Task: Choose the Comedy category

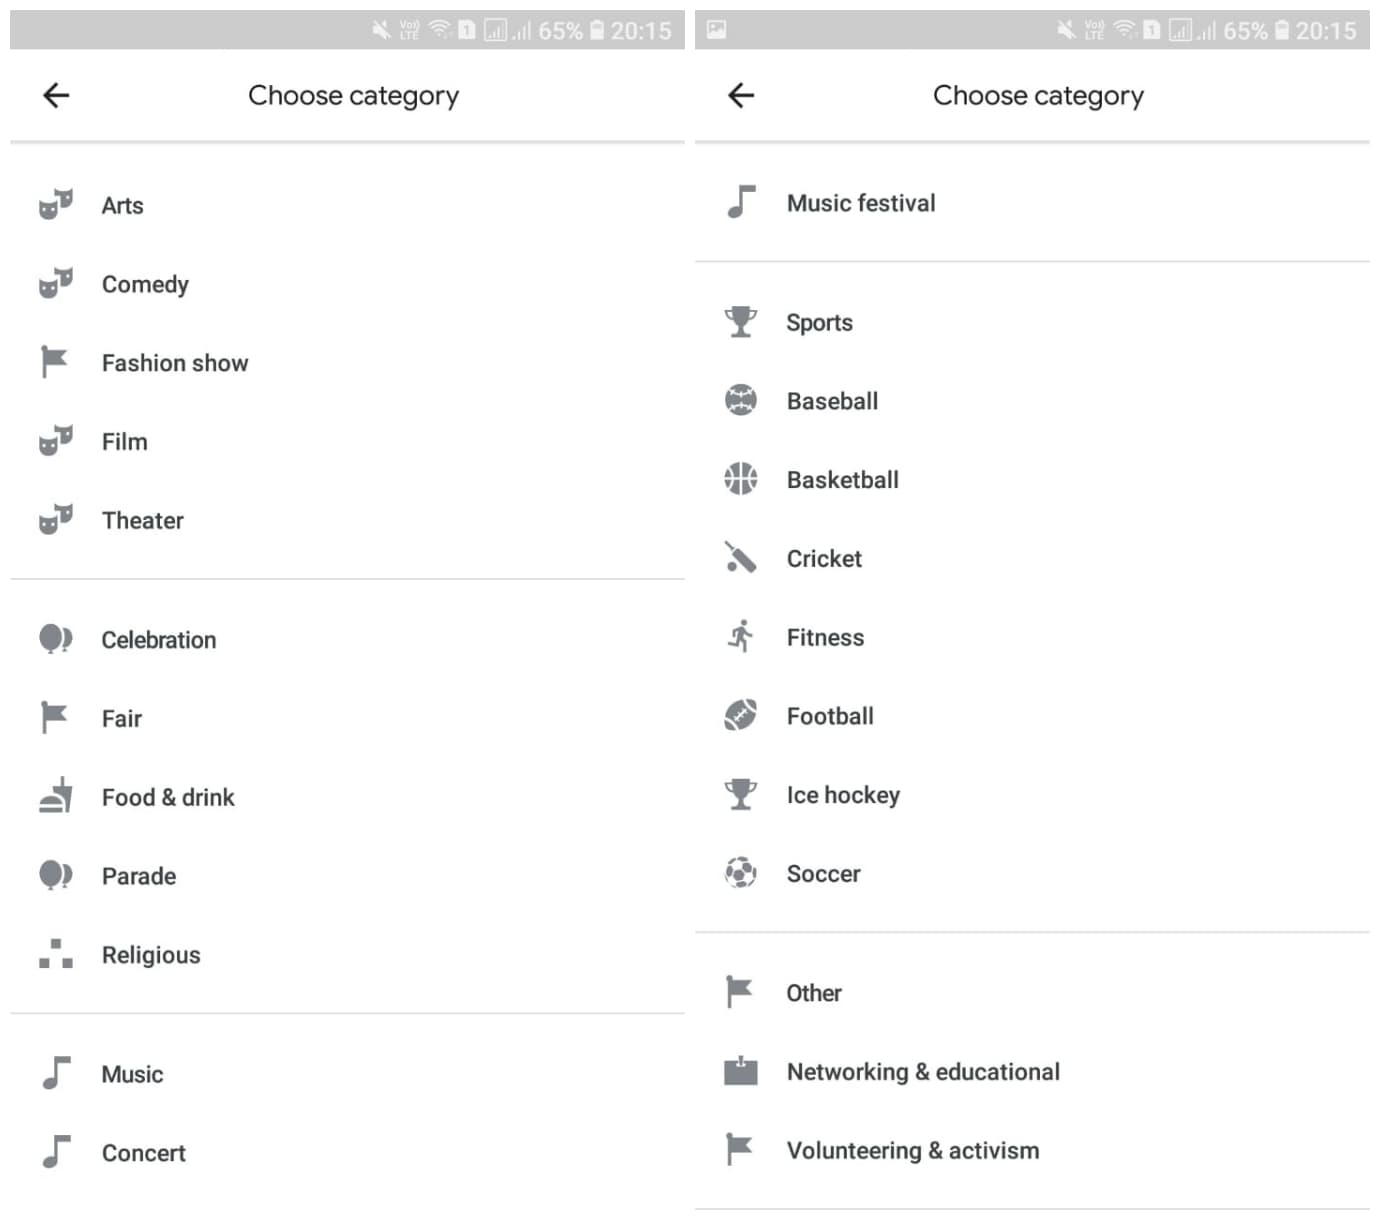Action: (x=145, y=285)
